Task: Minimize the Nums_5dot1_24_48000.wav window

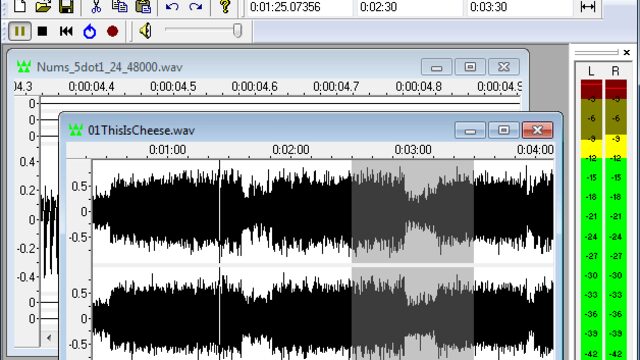Action: tap(436, 67)
